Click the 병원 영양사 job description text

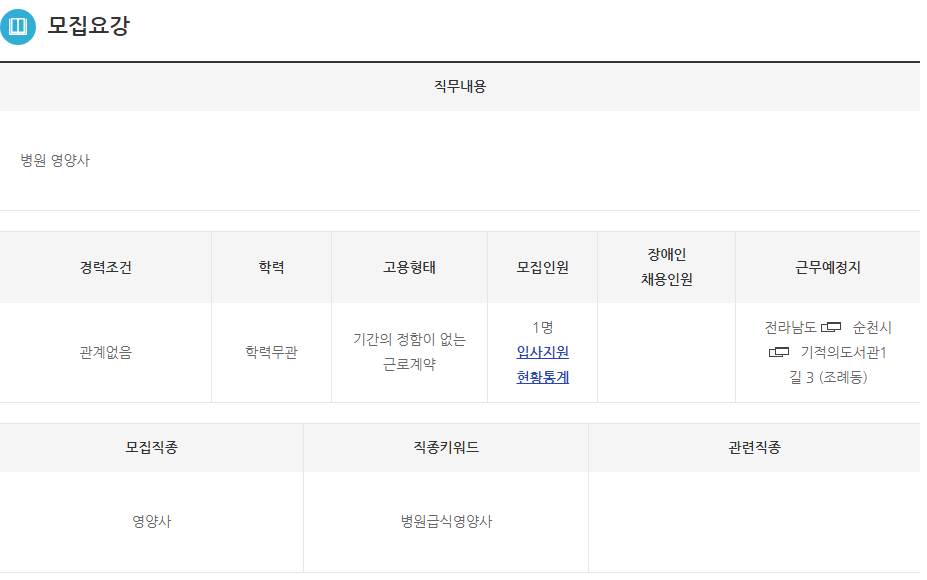point(55,160)
